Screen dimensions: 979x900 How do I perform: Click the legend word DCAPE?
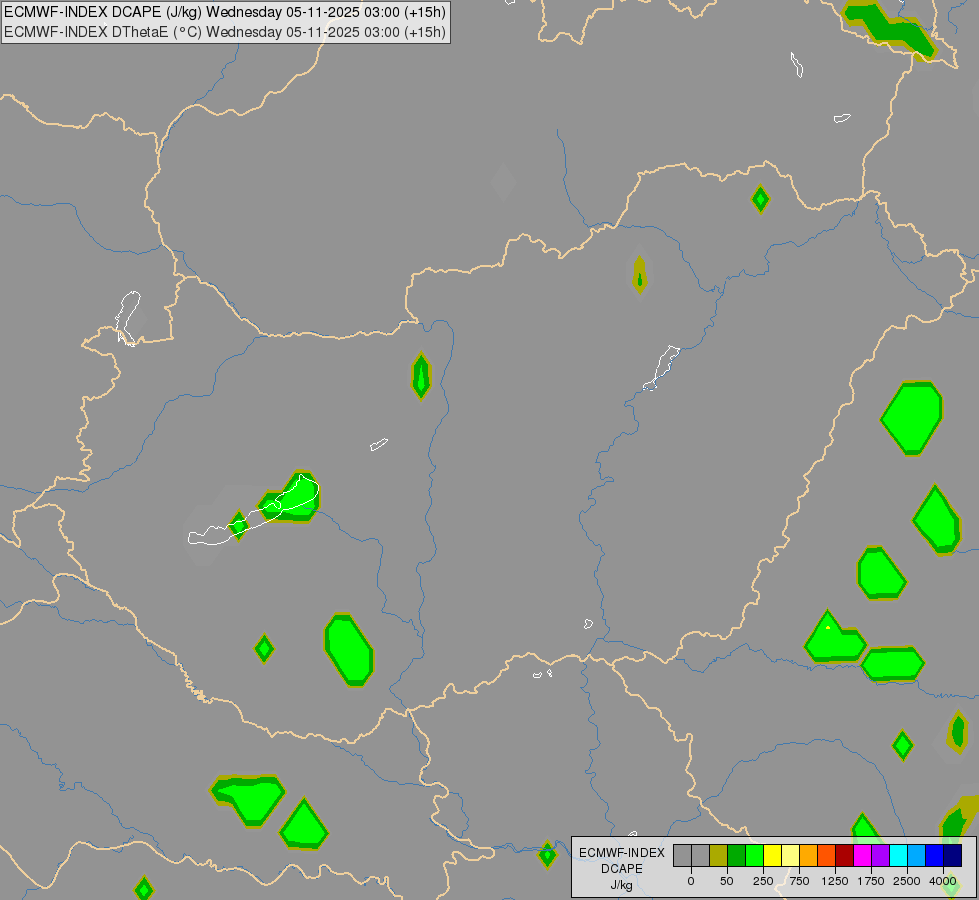click(x=622, y=869)
